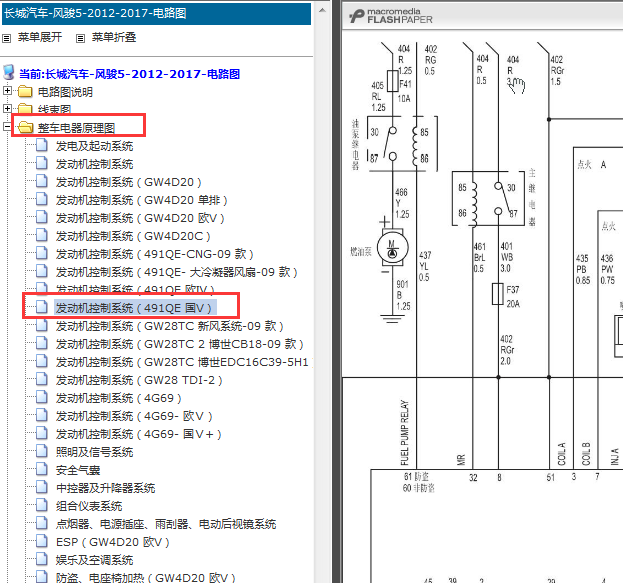Open 491QE- 大冷凝器风扇-09 款 entry
The image size is (623, 583).
coord(177,272)
